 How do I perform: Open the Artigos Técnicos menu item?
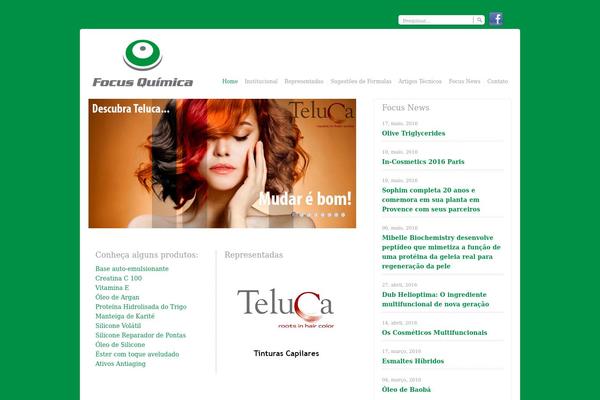pos(420,81)
